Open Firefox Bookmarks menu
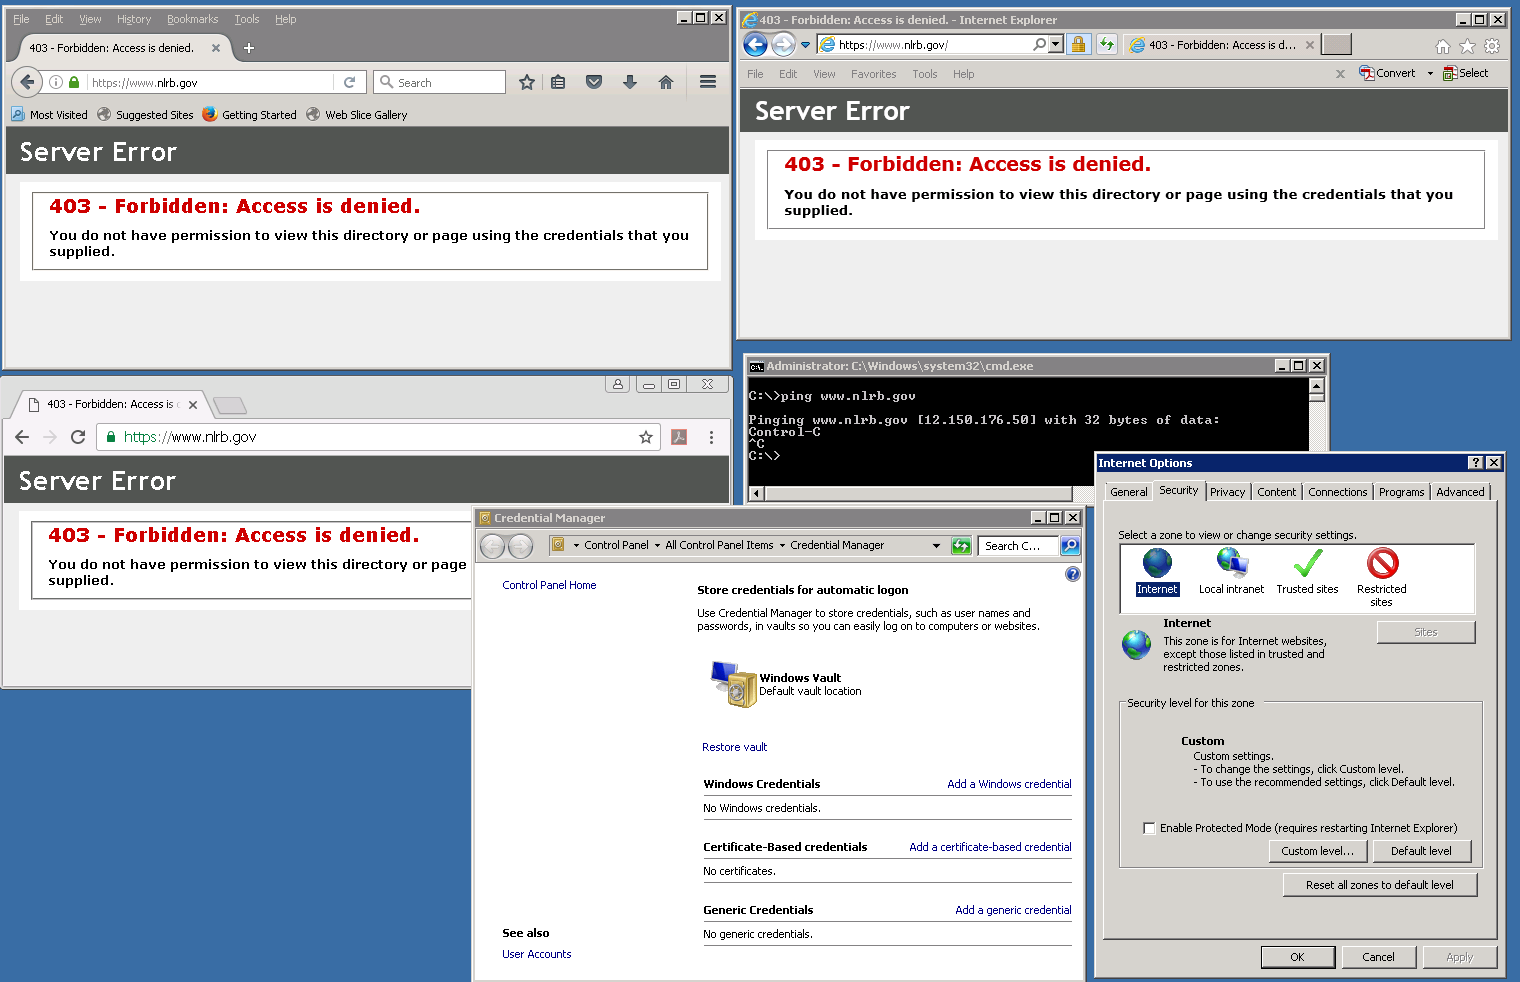This screenshot has width=1520, height=982. (192, 19)
